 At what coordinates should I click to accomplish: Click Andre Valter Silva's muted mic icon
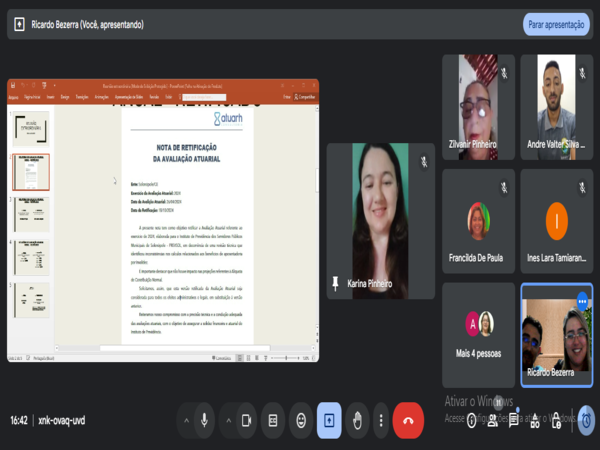pos(582,73)
